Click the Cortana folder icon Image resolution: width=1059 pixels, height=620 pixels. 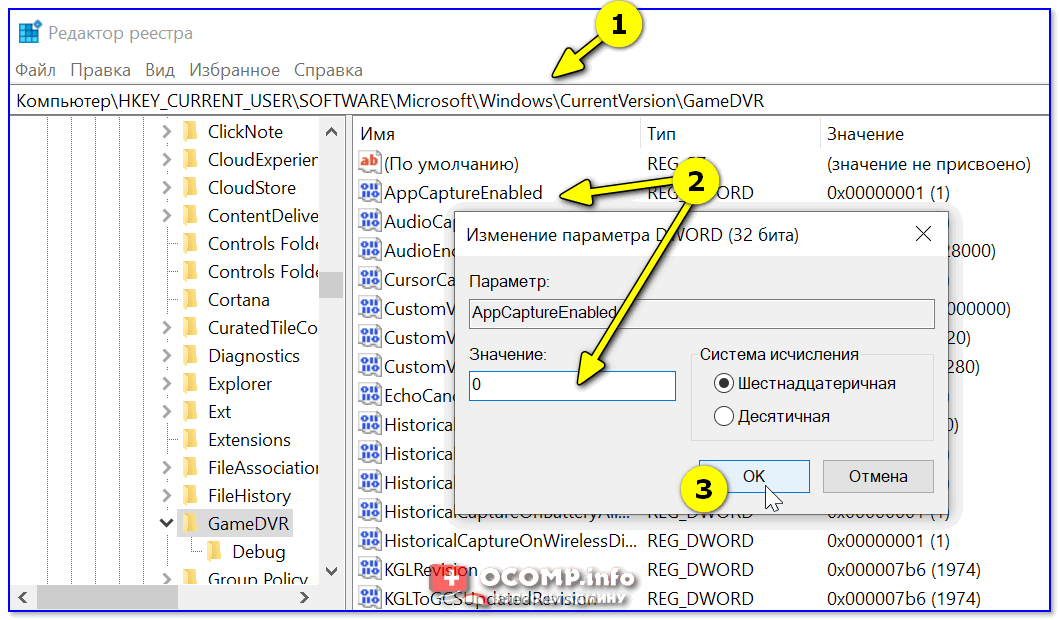[x=190, y=299]
